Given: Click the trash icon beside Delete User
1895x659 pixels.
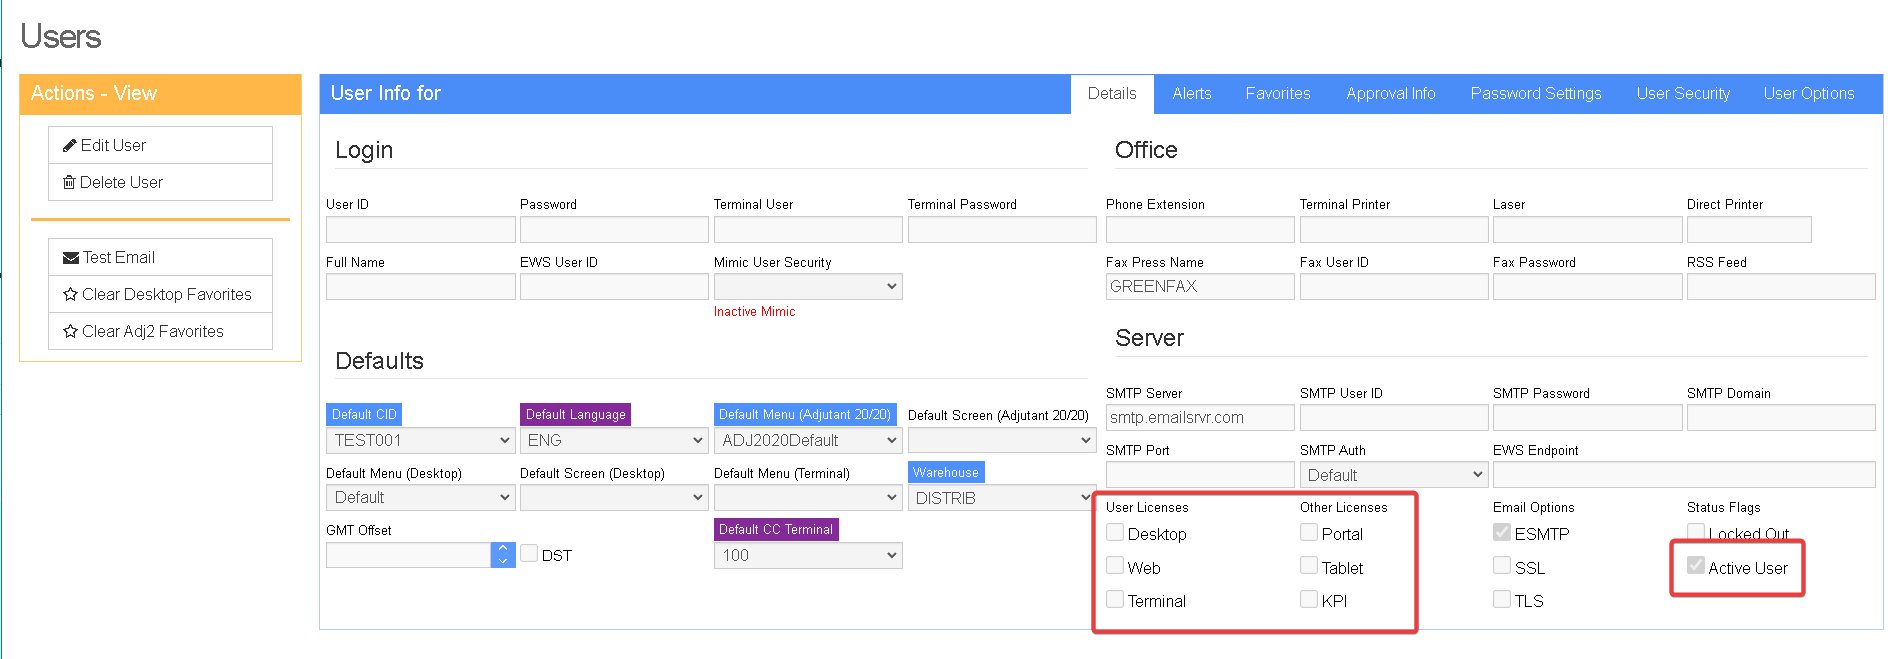Looking at the screenshot, I should pyautogui.click(x=69, y=183).
